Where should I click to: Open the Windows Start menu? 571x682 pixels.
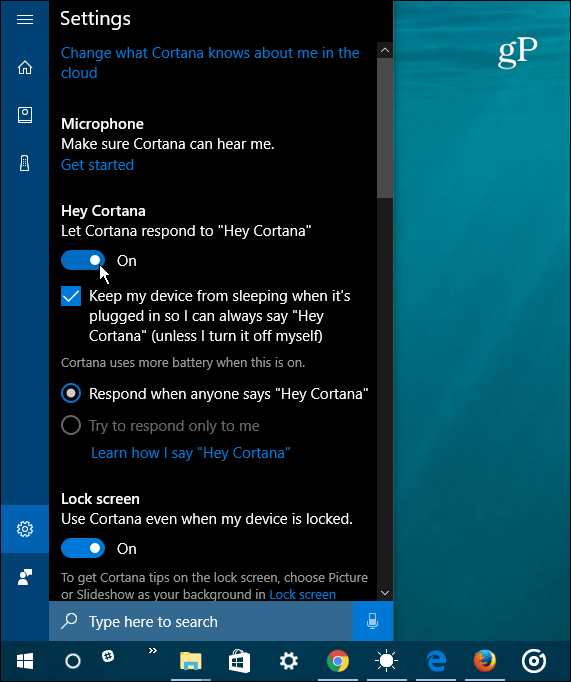[x=25, y=662]
